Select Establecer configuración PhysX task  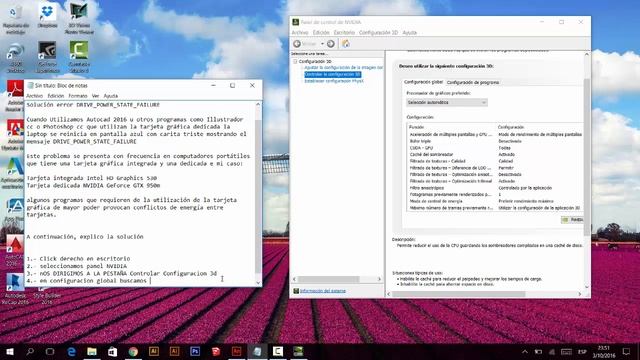[334, 81]
